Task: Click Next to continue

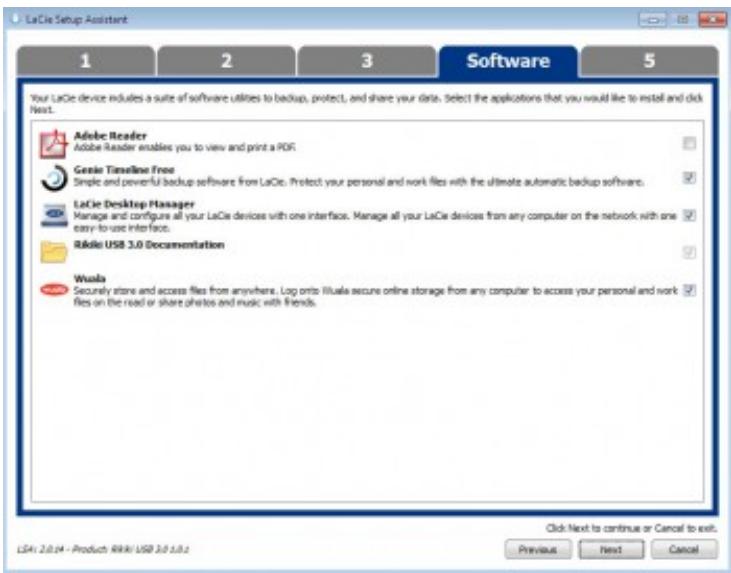Action: pos(611,550)
